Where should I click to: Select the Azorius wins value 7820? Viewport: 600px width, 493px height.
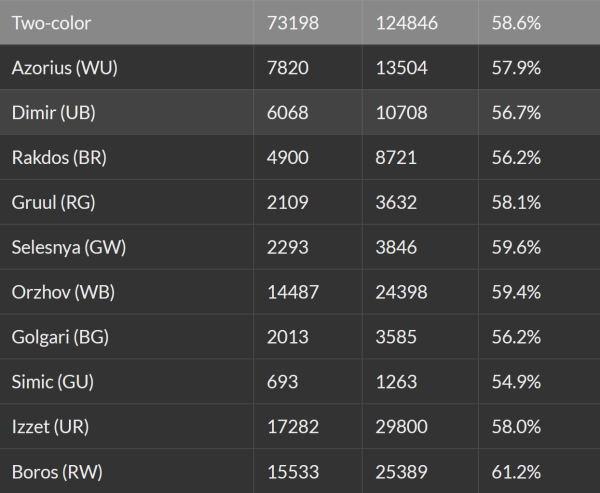tap(288, 66)
